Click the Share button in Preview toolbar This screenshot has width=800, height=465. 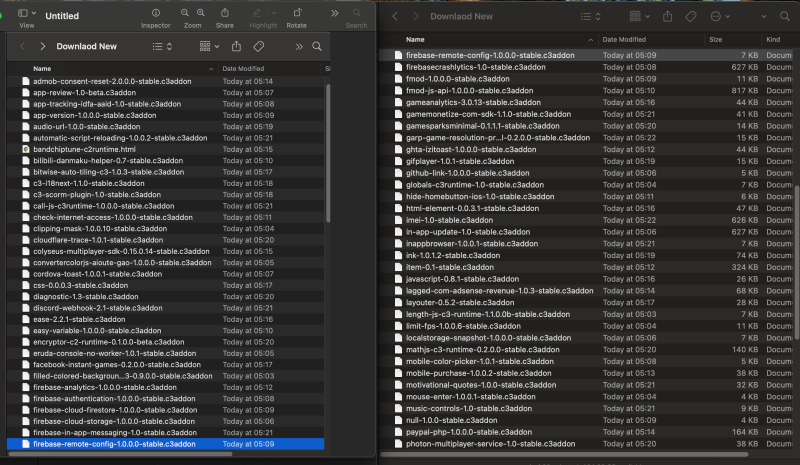coord(224,13)
